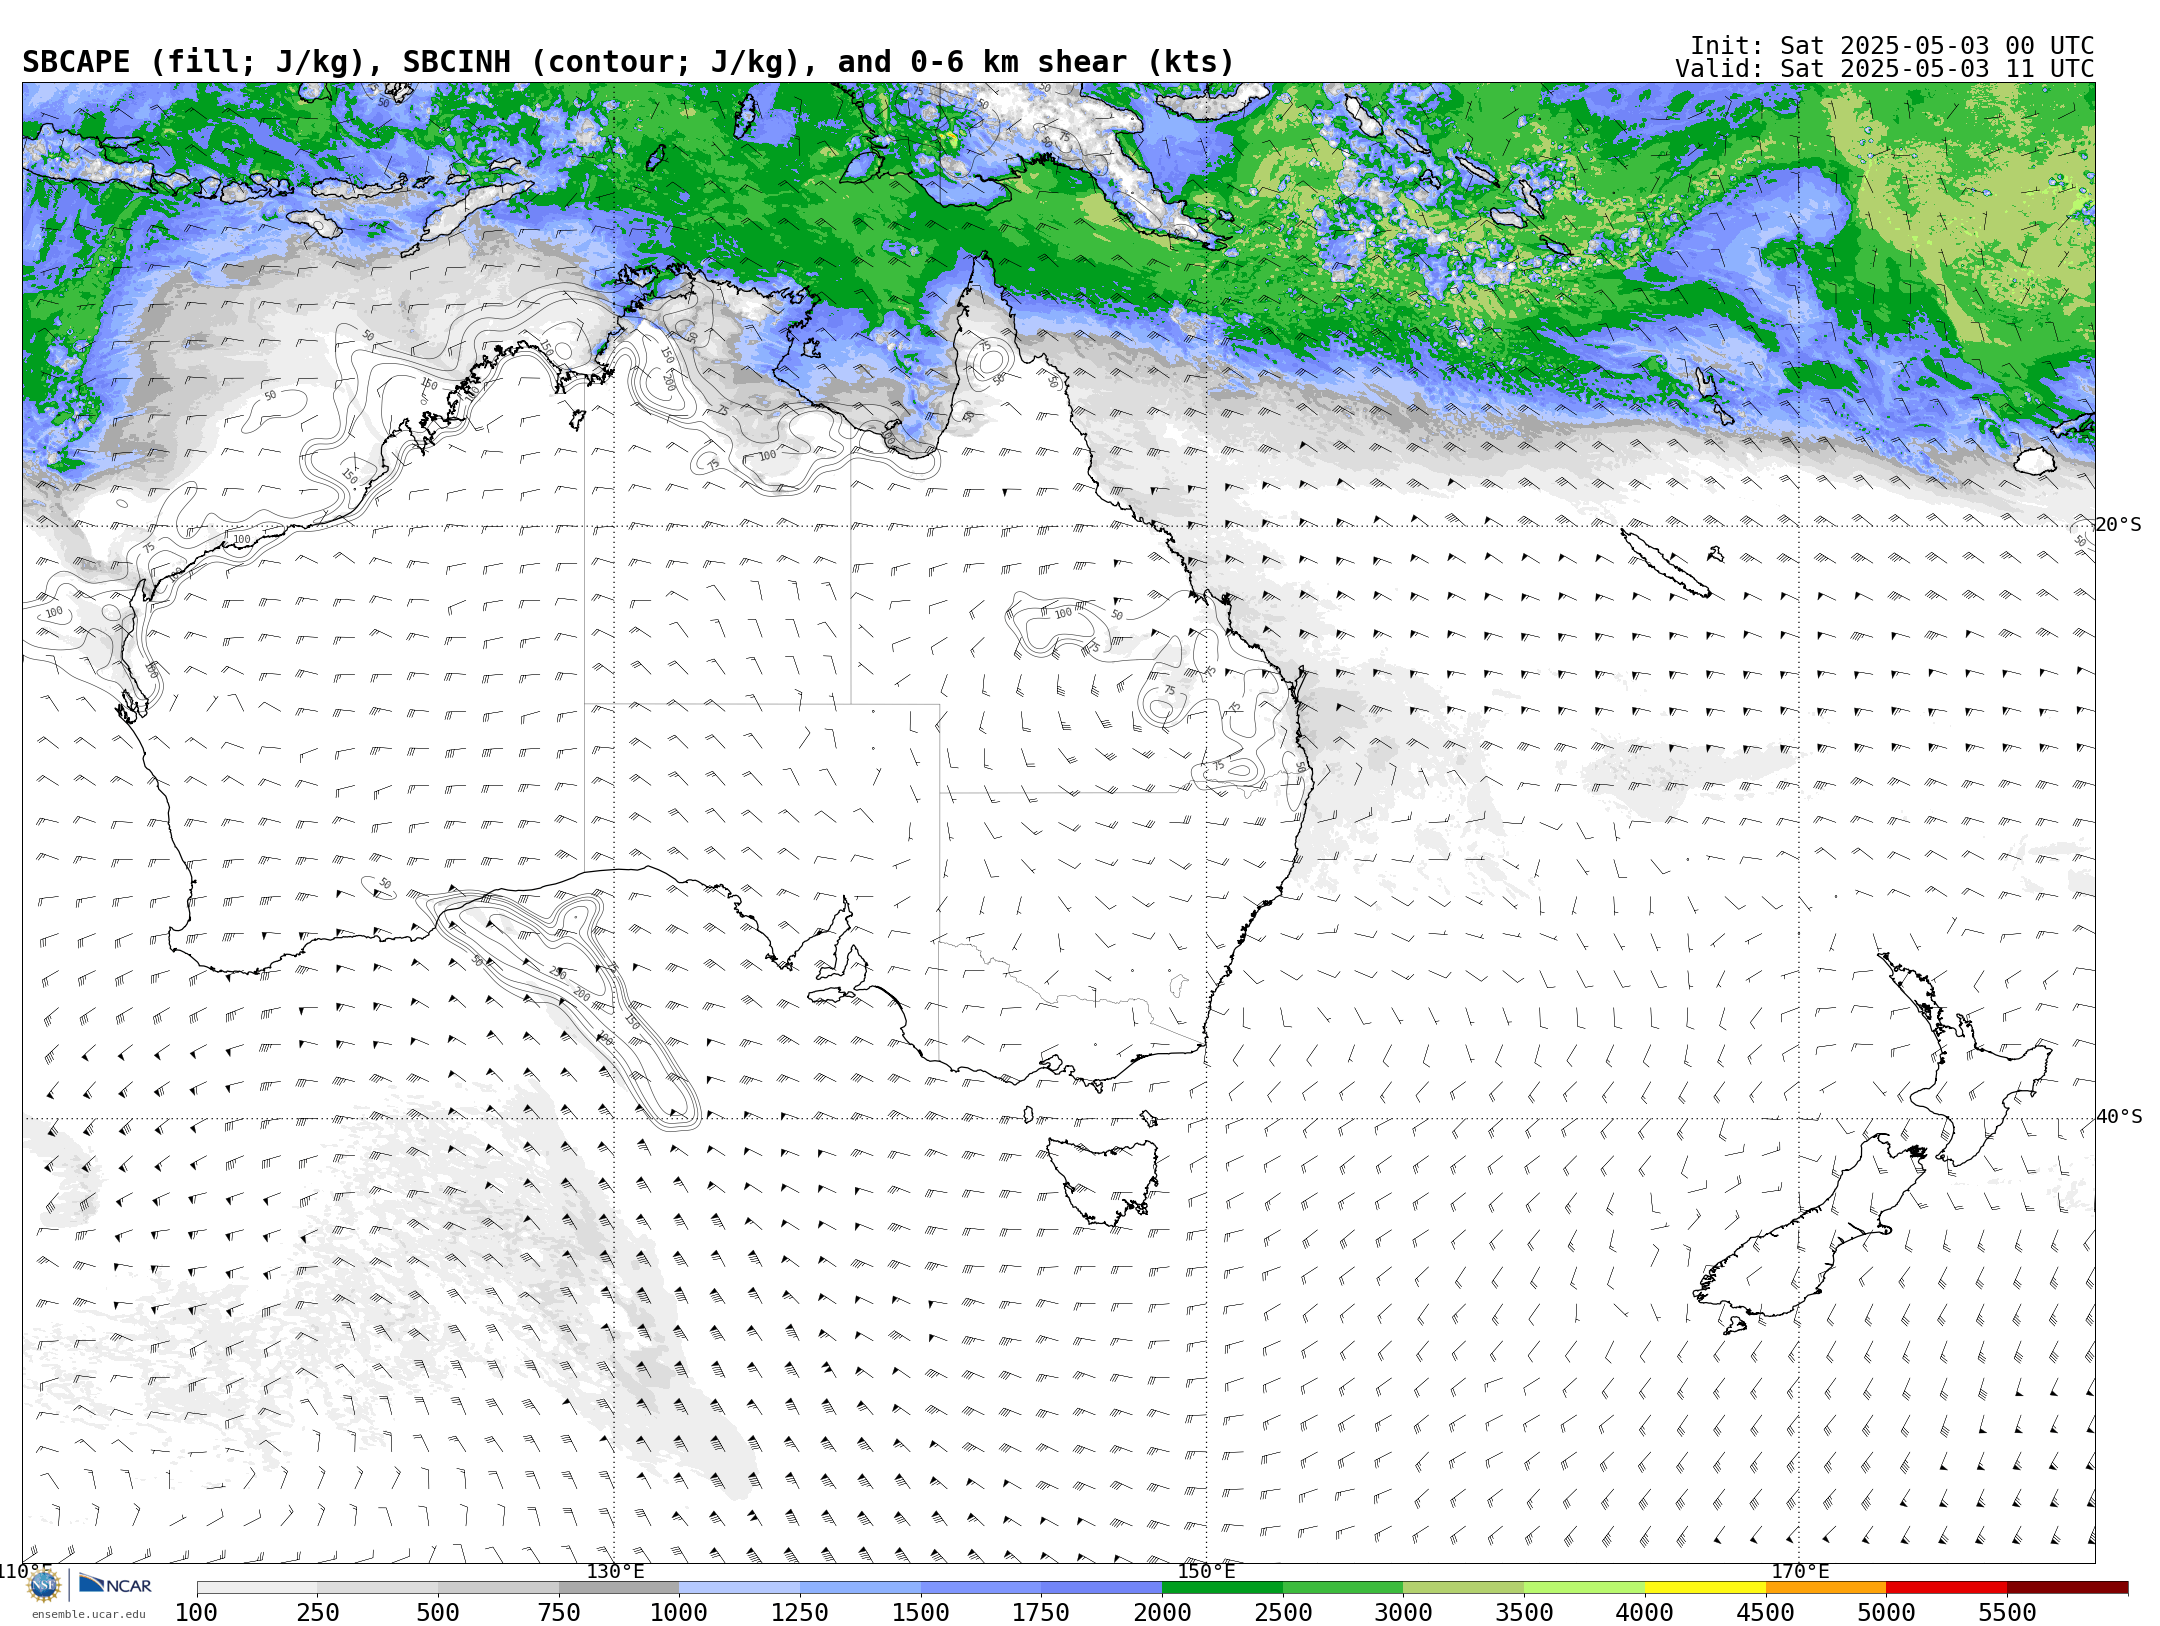Viewport: 2160px width, 1626px height.
Task: Click the colorbar label 3000
Action: pyautogui.click(x=1403, y=1612)
